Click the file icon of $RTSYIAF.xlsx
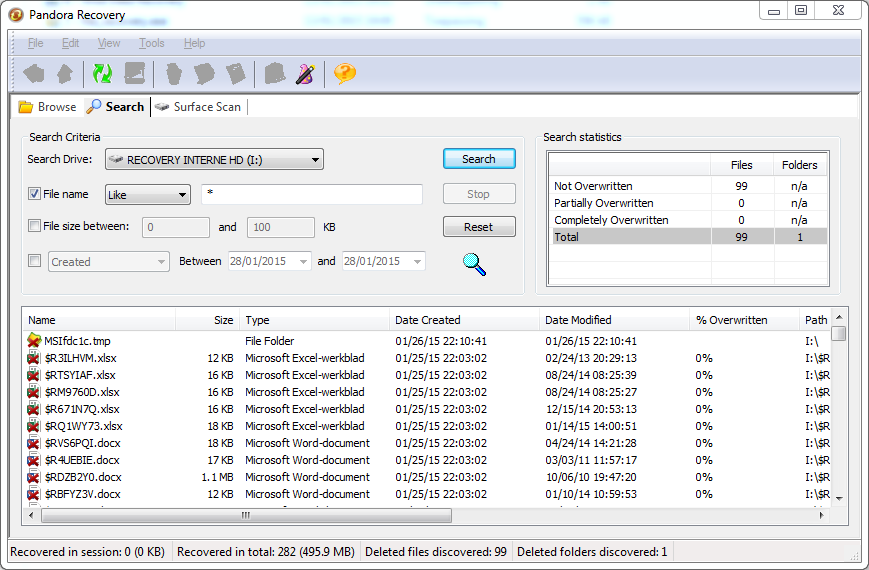Image resolution: width=869 pixels, height=570 pixels. pos(34,375)
